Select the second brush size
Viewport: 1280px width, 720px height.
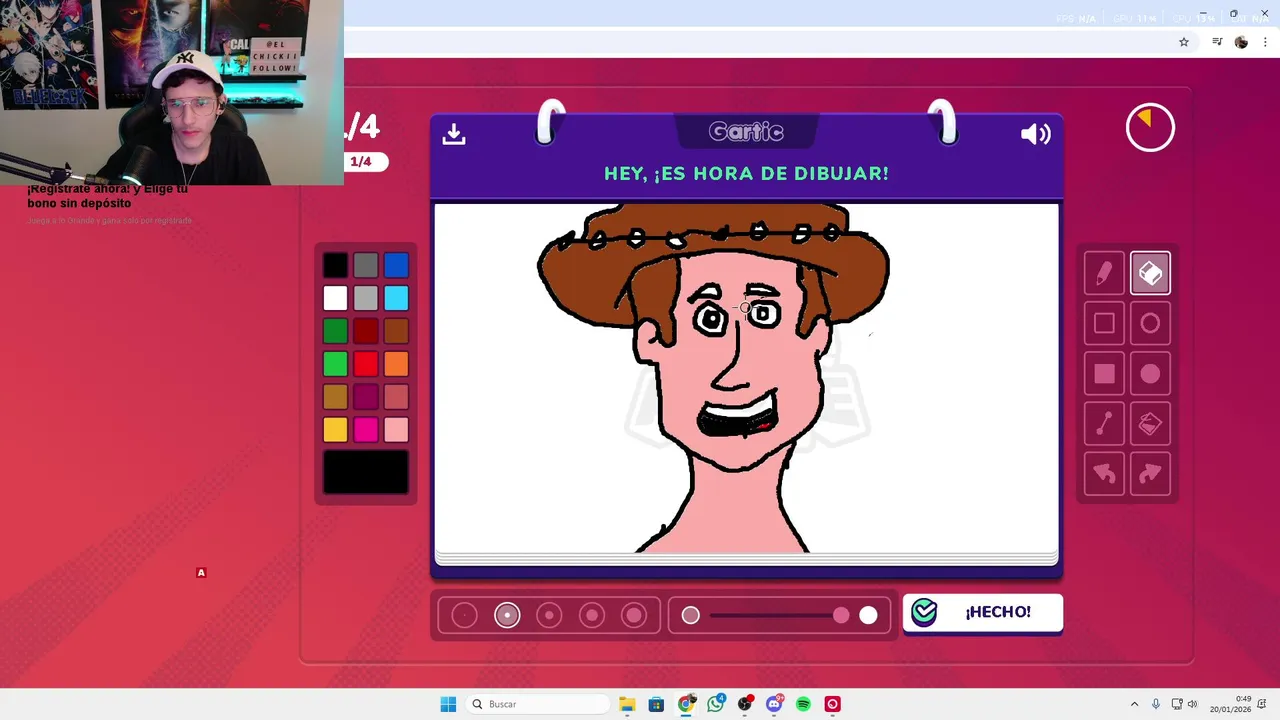507,615
